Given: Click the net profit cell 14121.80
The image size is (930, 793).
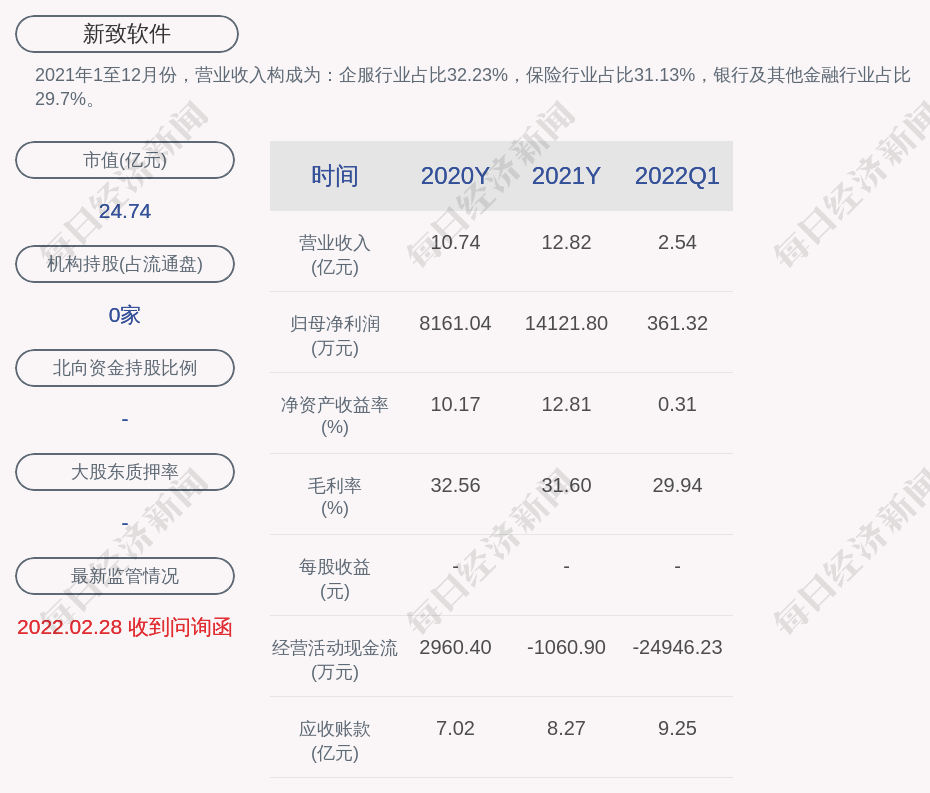Looking at the screenshot, I should pyautogui.click(x=566, y=323).
